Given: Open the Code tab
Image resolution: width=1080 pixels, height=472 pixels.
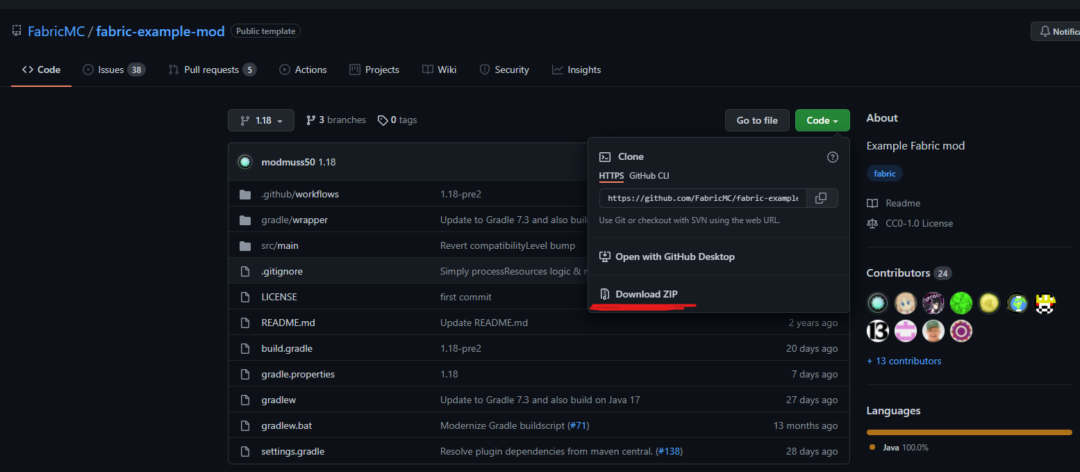Looking at the screenshot, I should 41,70.
